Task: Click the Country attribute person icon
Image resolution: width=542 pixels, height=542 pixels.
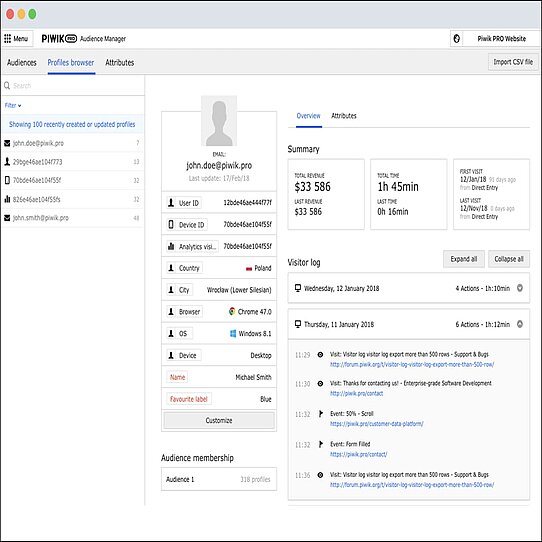Action: point(171,268)
